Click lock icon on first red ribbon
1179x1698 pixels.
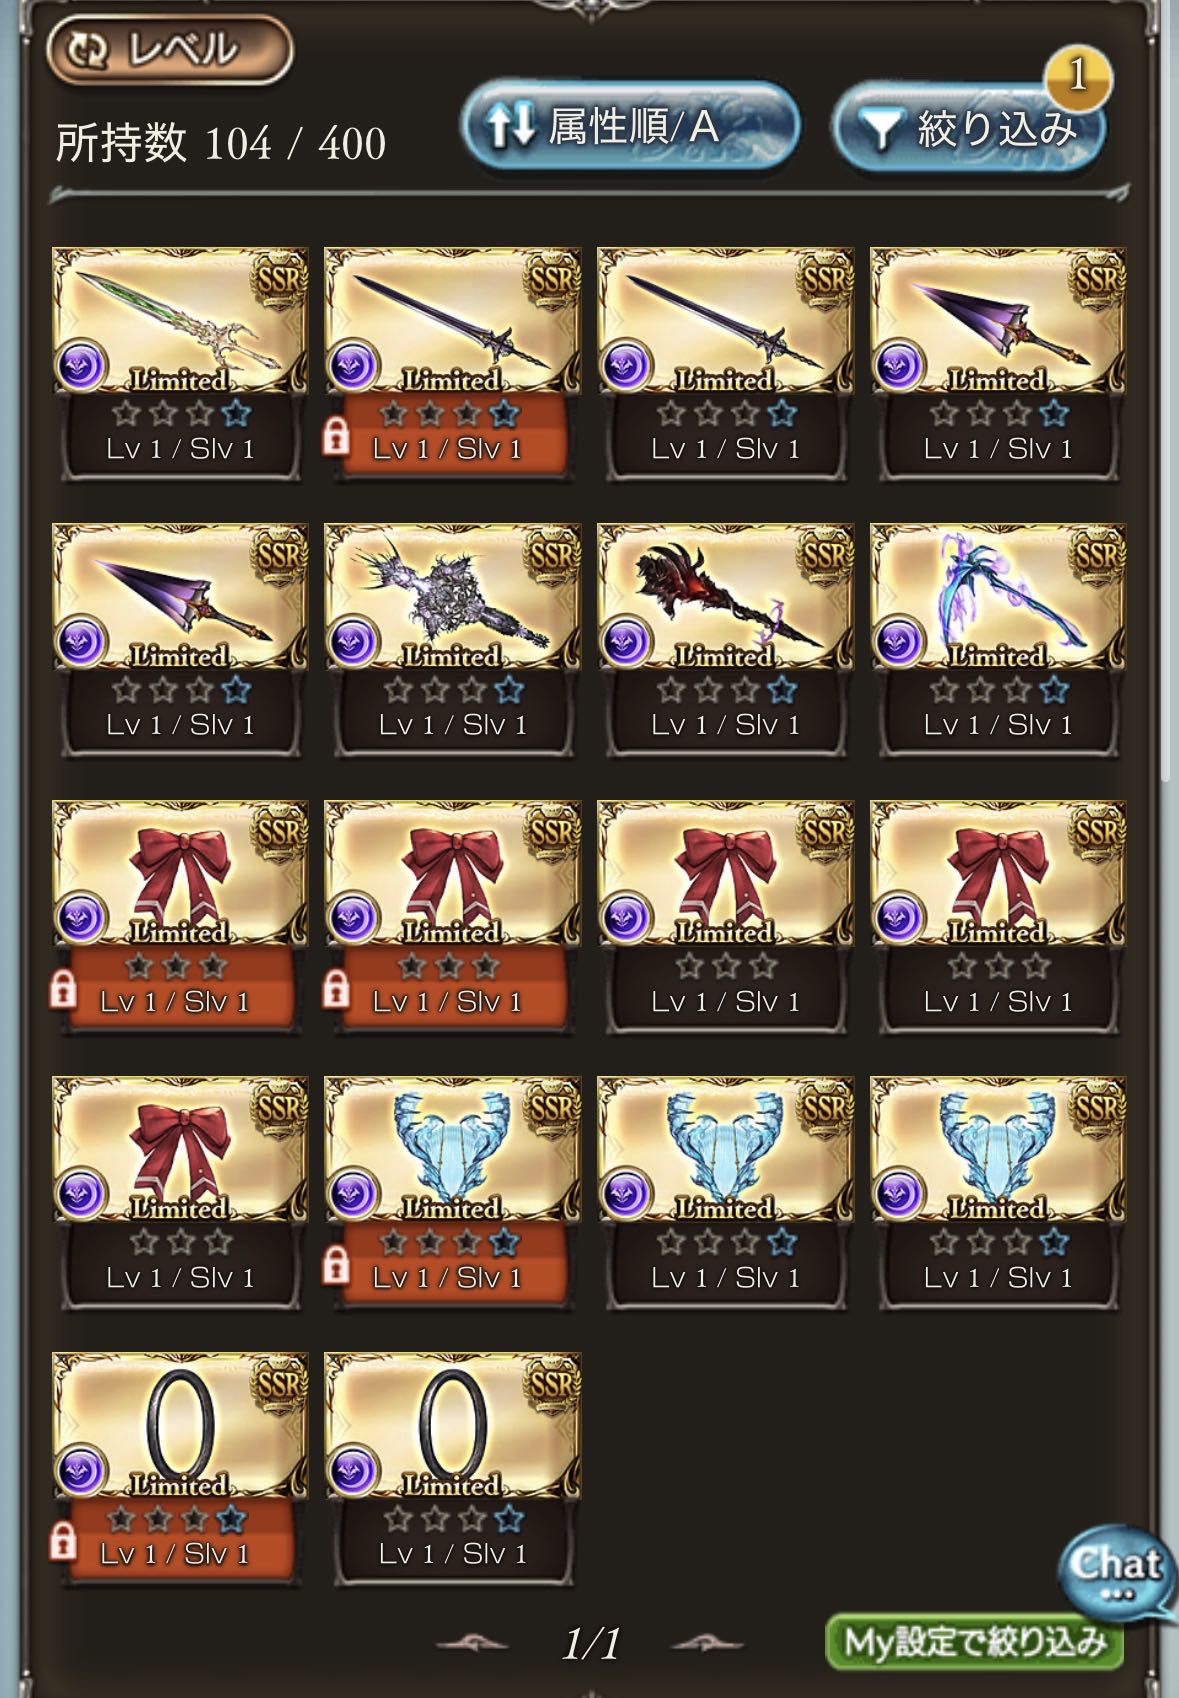(63, 989)
